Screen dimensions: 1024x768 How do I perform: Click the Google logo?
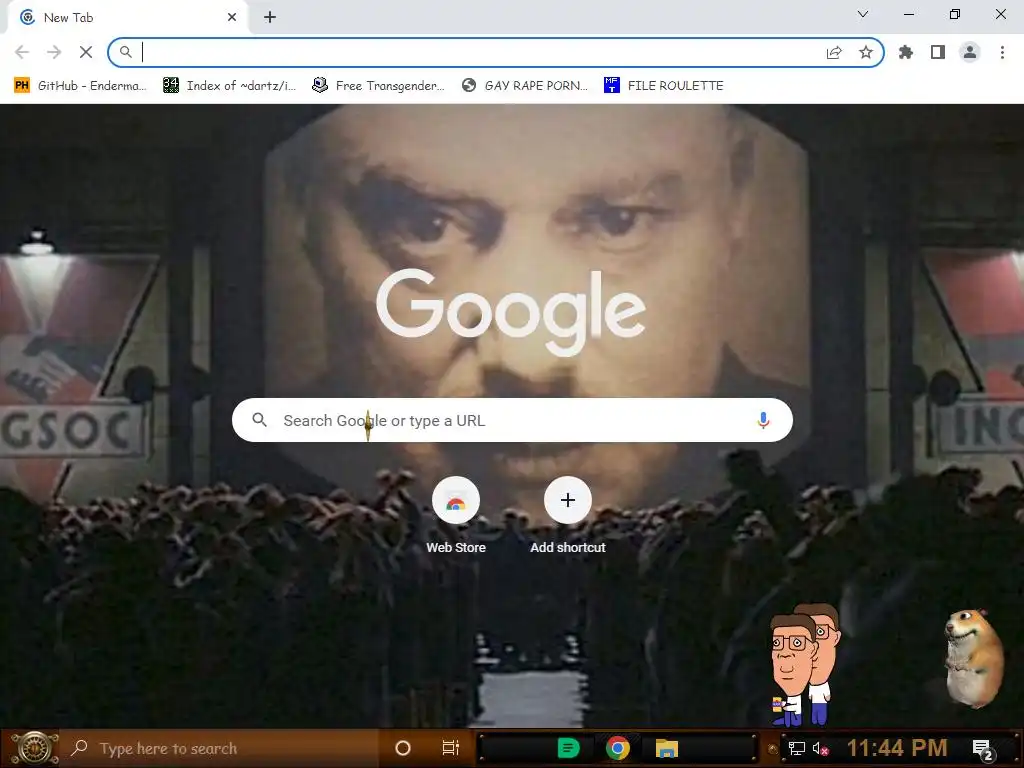click(x=511, y=311)
